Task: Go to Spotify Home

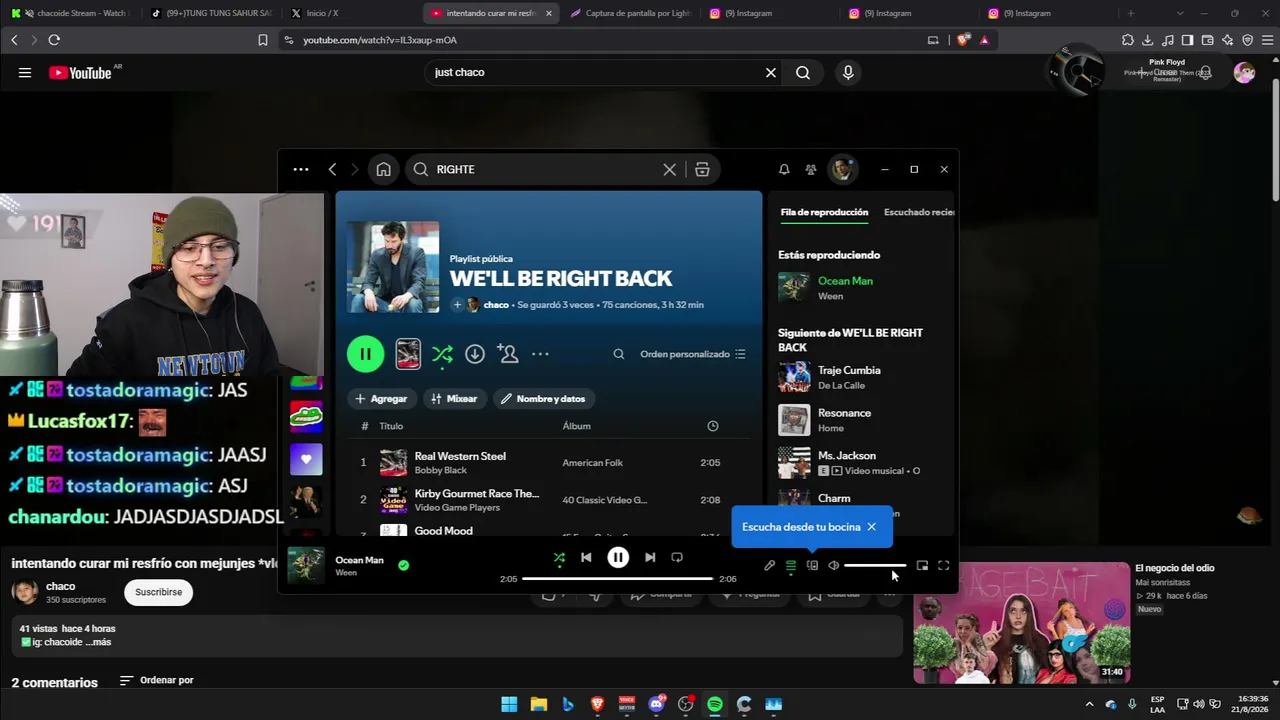Action: [x=383, y=169]
